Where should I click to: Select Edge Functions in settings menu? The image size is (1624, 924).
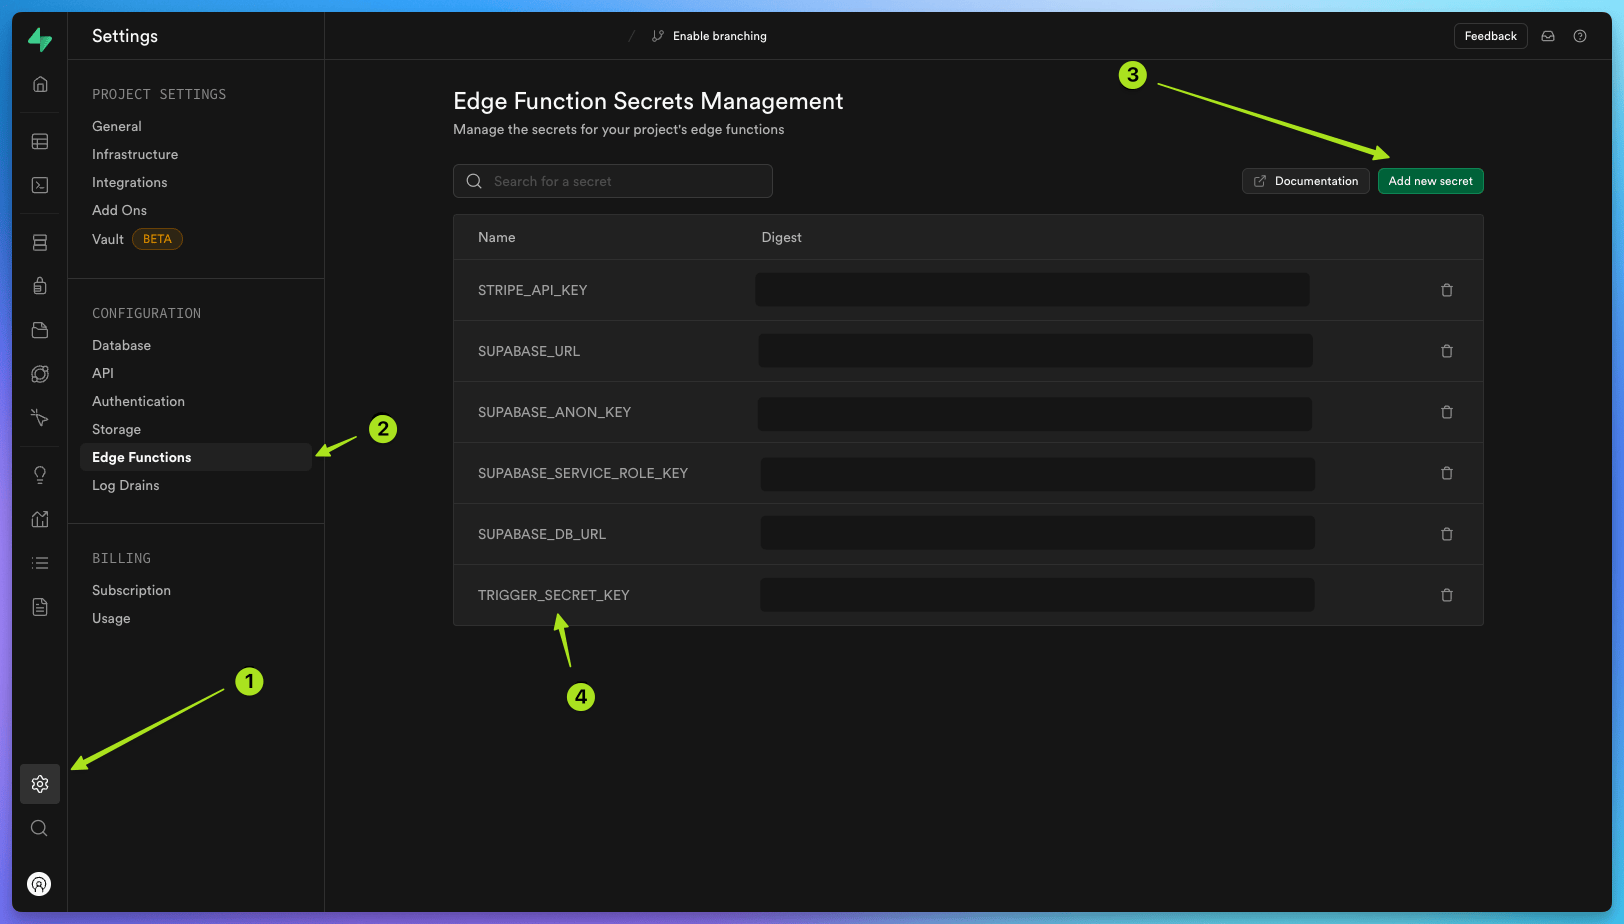pyautogui.click(x=196, y=457)
